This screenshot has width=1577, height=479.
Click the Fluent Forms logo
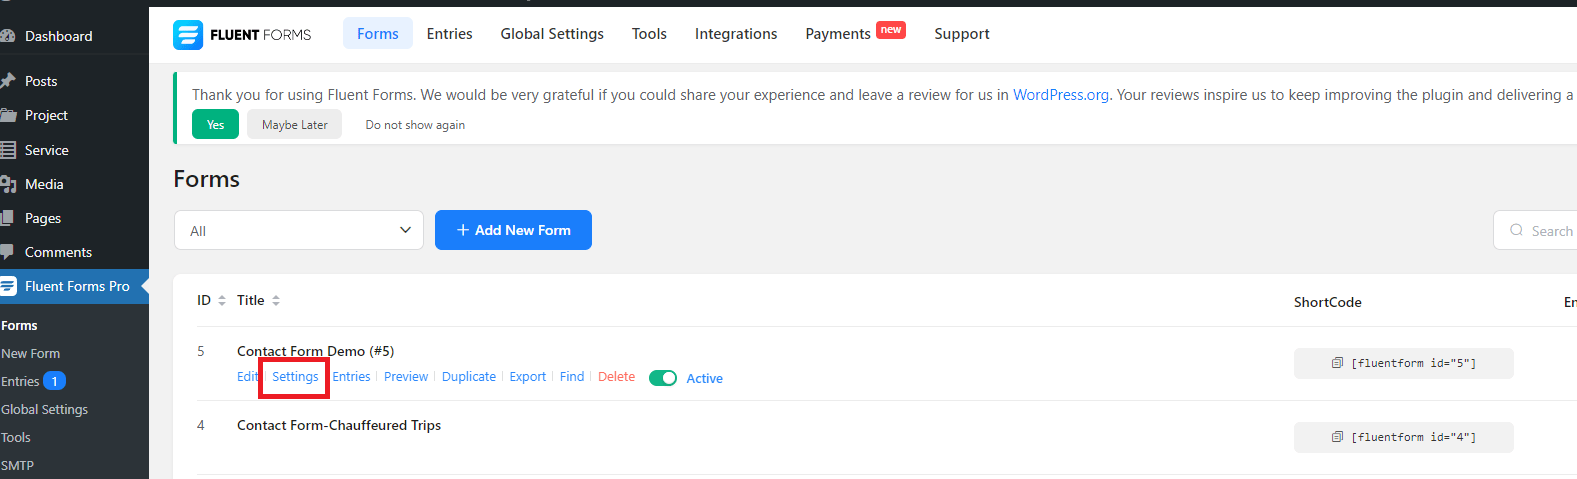pyautogui.click(x=242, y=35)
